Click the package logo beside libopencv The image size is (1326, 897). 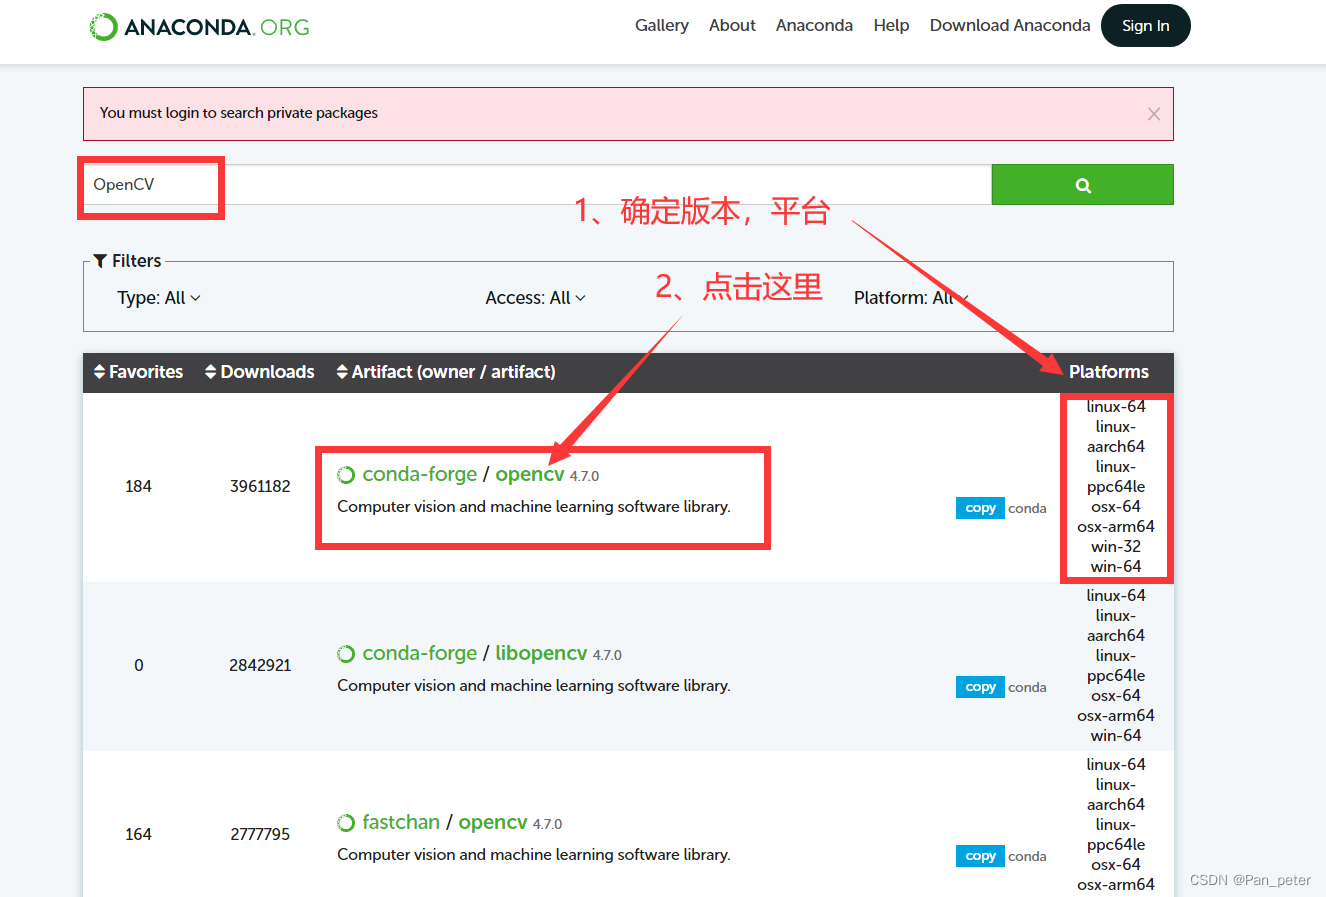pyautogui.click(x=346, y=653)
